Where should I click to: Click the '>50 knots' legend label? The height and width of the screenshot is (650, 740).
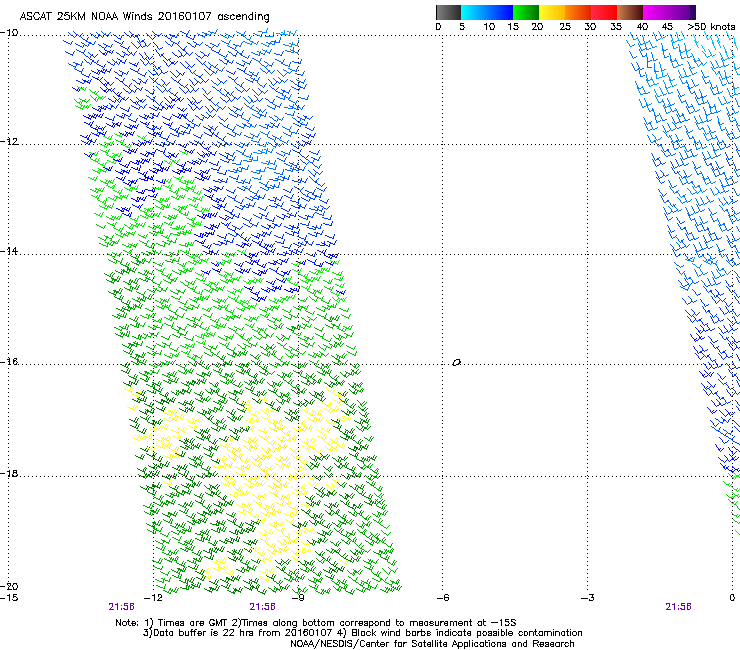711,27
